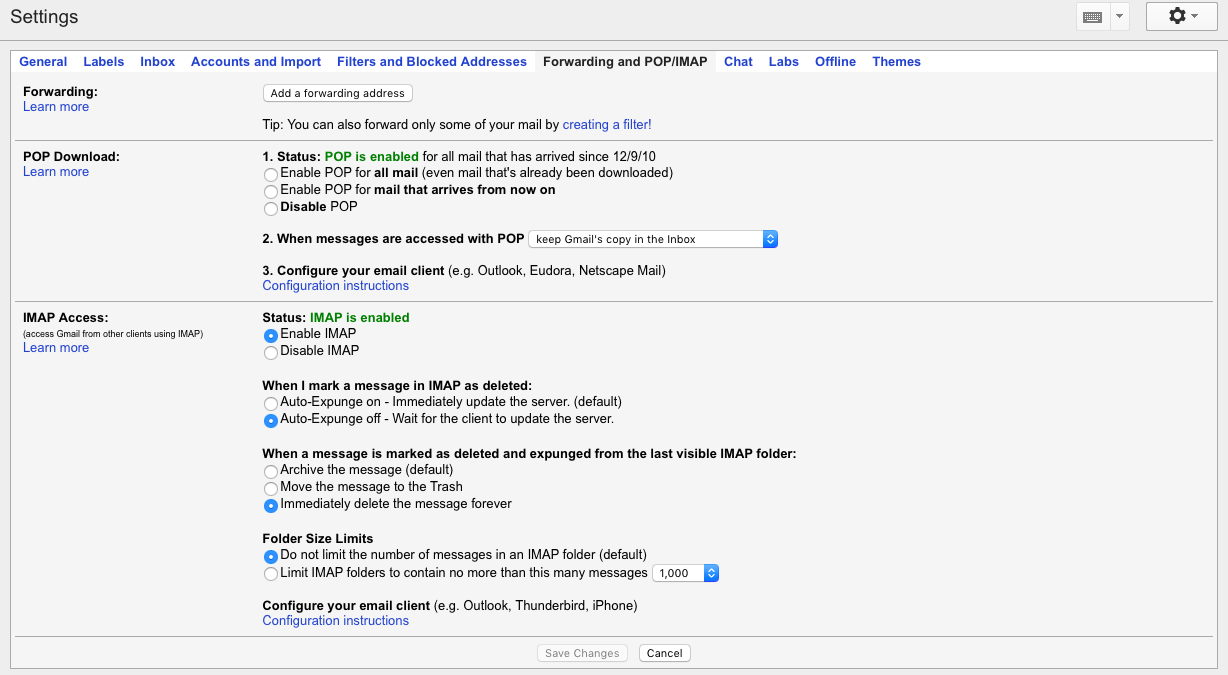Open the 1,000 messages limit dropdown
This screenshot has width=1228, height=675.
(686, 573)
